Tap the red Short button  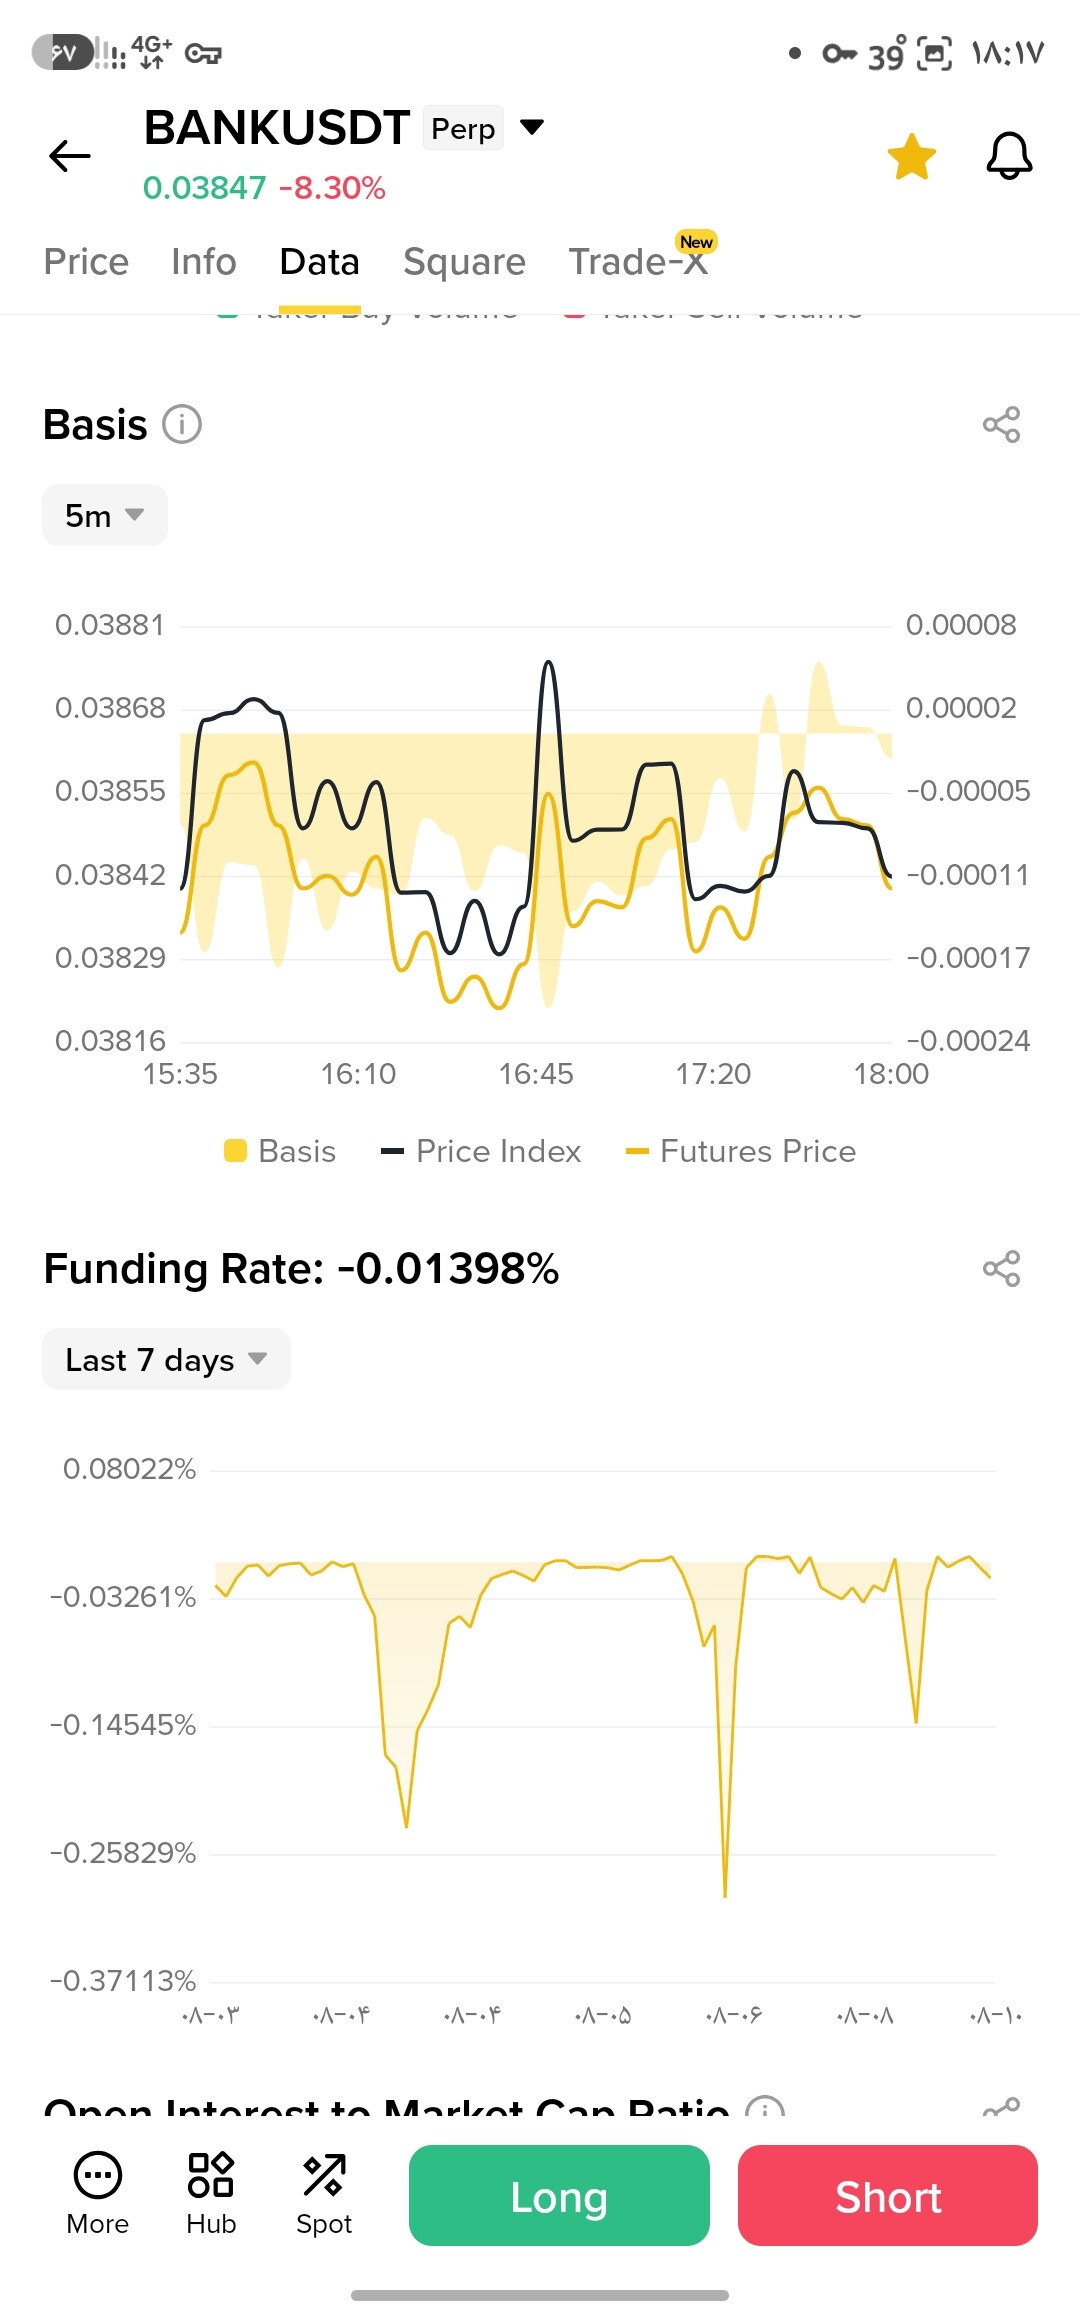click(888, 2195)
